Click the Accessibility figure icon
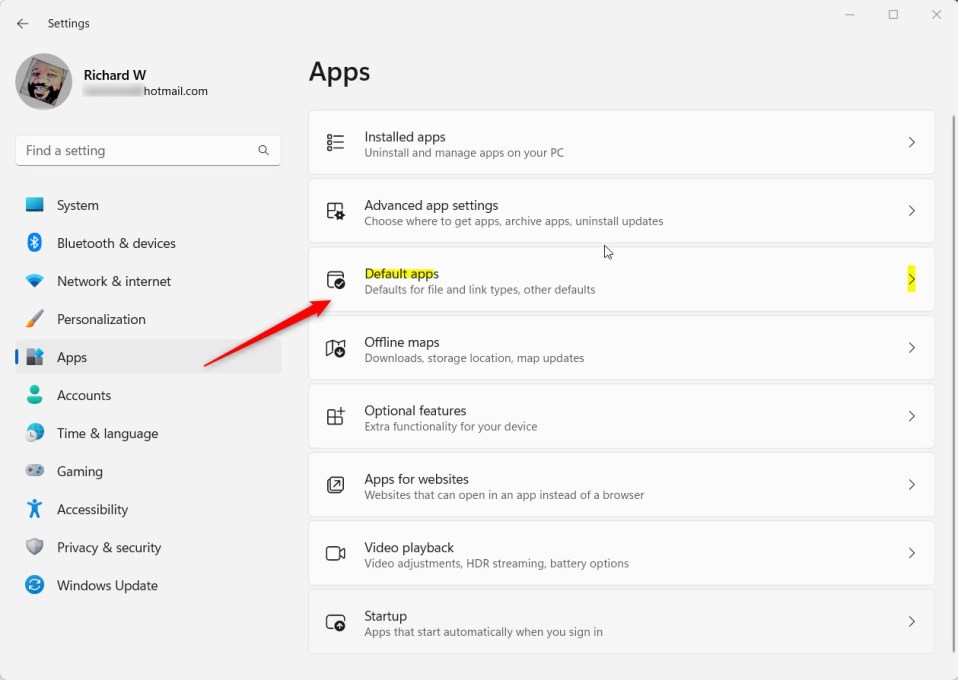Image resolution: width=958 pixels, height=680 pixels. click(35, 508)
